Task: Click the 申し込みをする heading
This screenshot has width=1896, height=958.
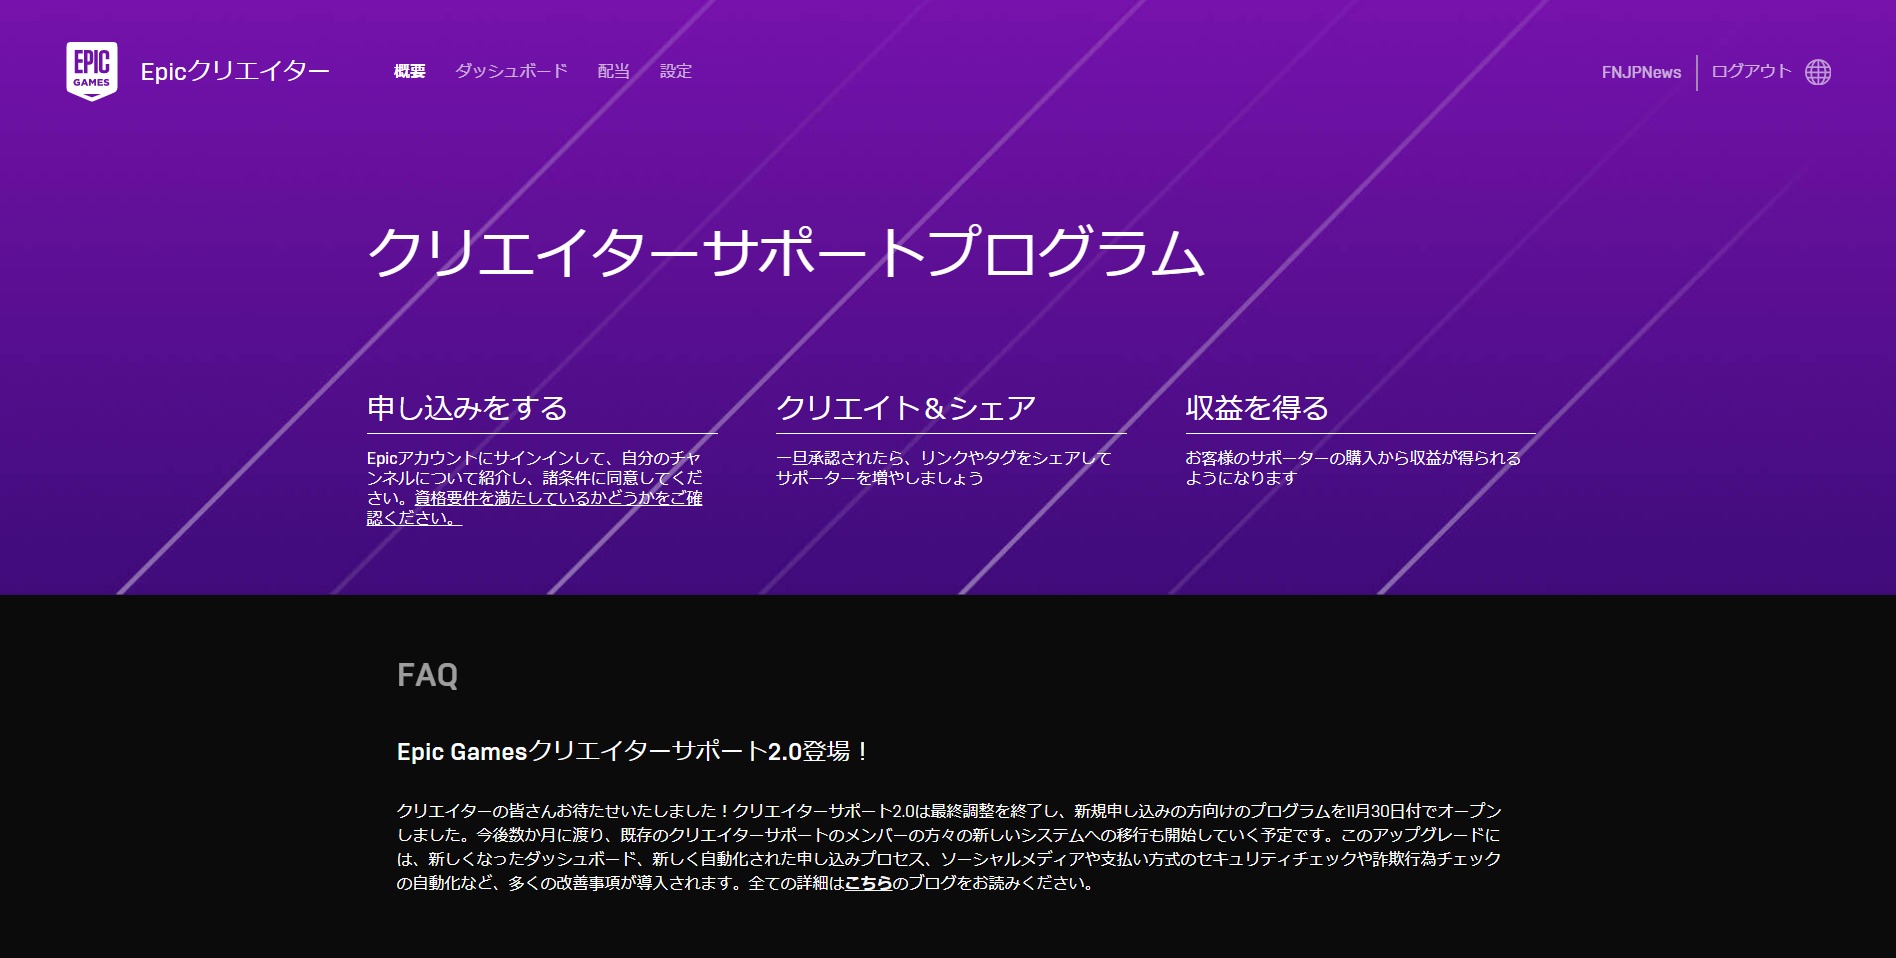Action: tap(467, 408)
